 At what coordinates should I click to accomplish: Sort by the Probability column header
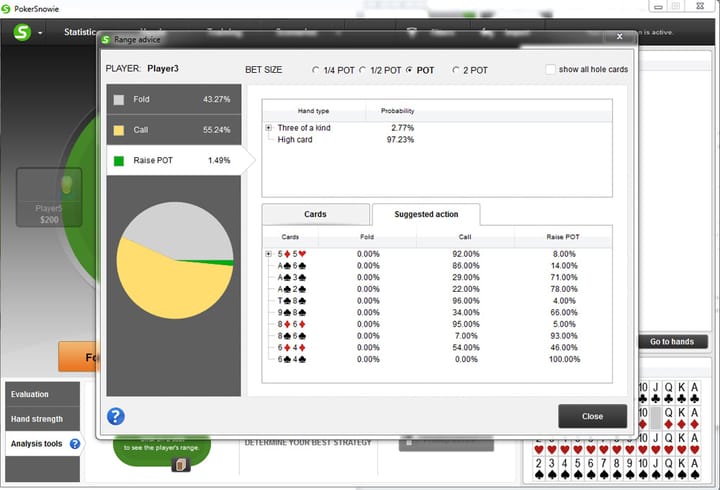coord(398,111)
